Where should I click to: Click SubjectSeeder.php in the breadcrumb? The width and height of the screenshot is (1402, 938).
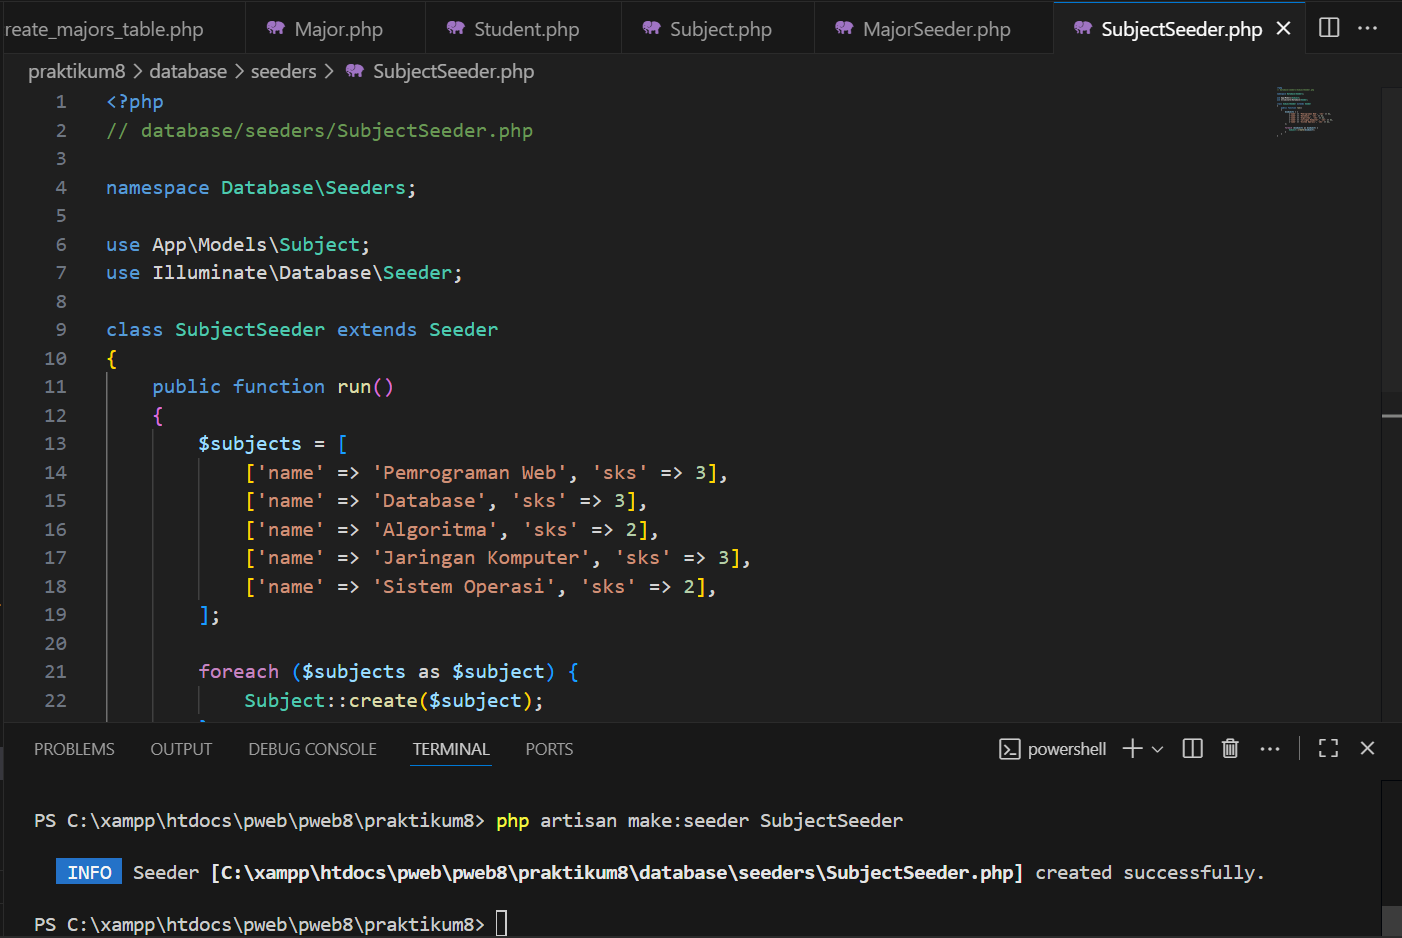(453, 71)
